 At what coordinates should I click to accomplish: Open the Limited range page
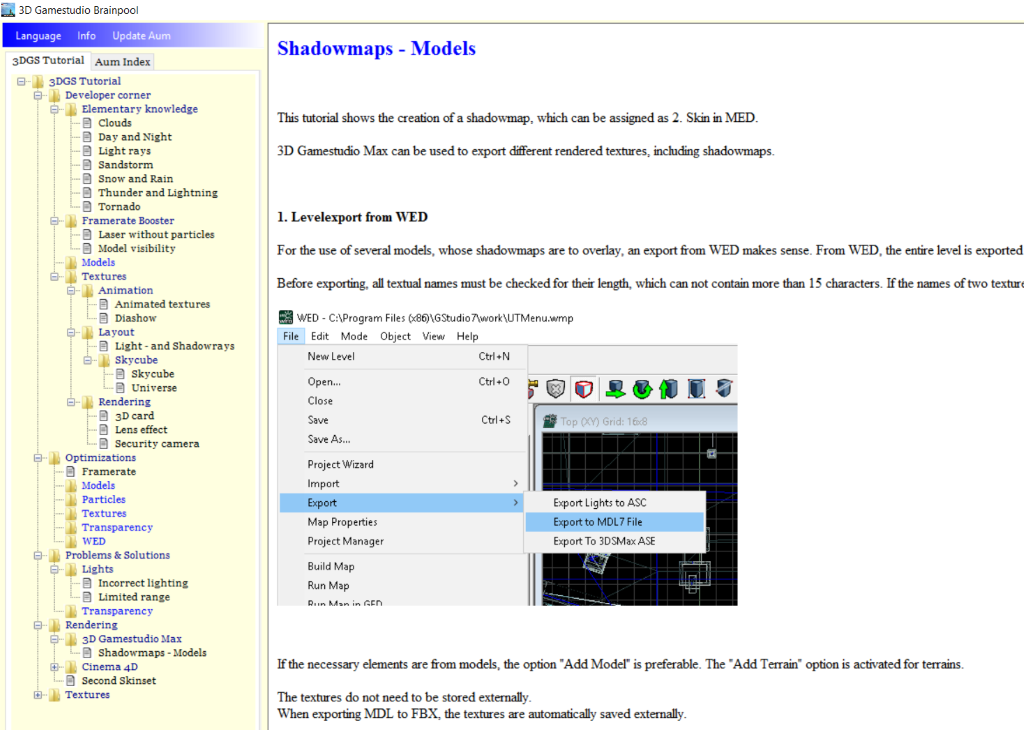click(134, 597)
